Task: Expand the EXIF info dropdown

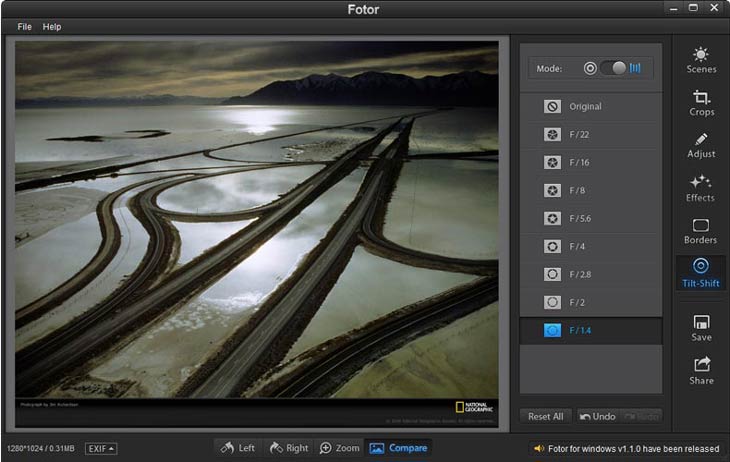Action: (x=101, y=448)
